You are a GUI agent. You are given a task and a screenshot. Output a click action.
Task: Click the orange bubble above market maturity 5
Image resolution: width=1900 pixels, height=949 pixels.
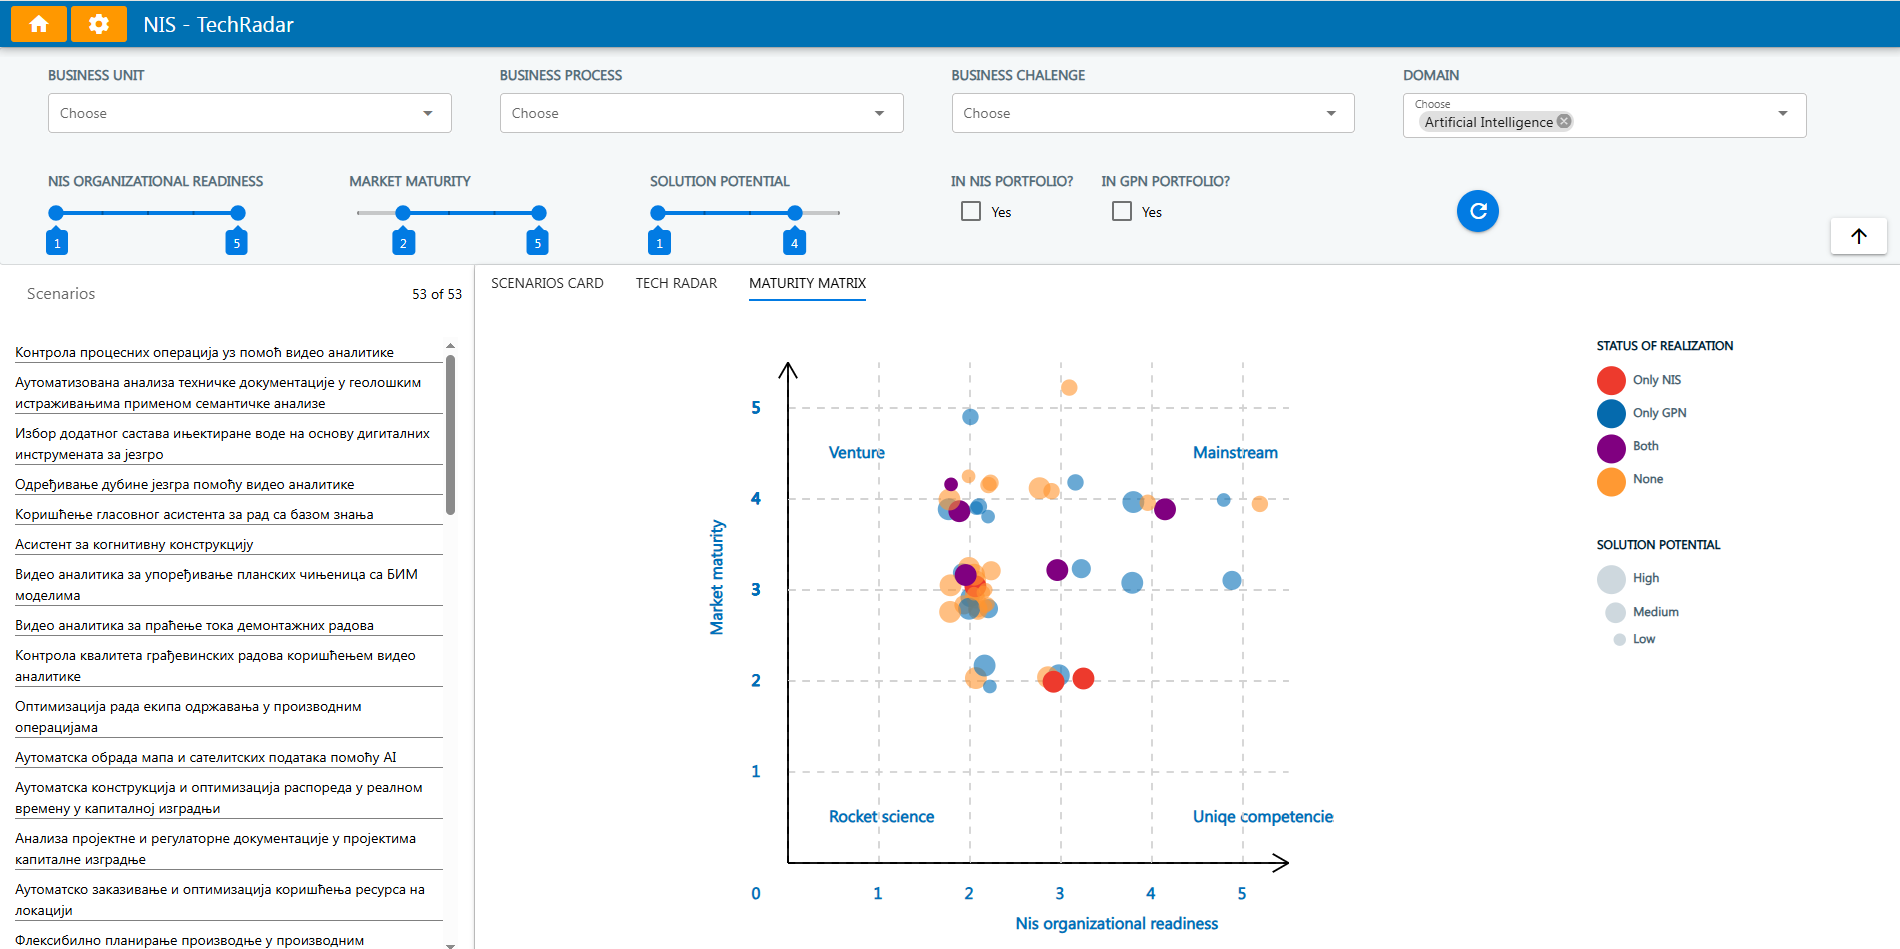click(x=1069, y=388)
